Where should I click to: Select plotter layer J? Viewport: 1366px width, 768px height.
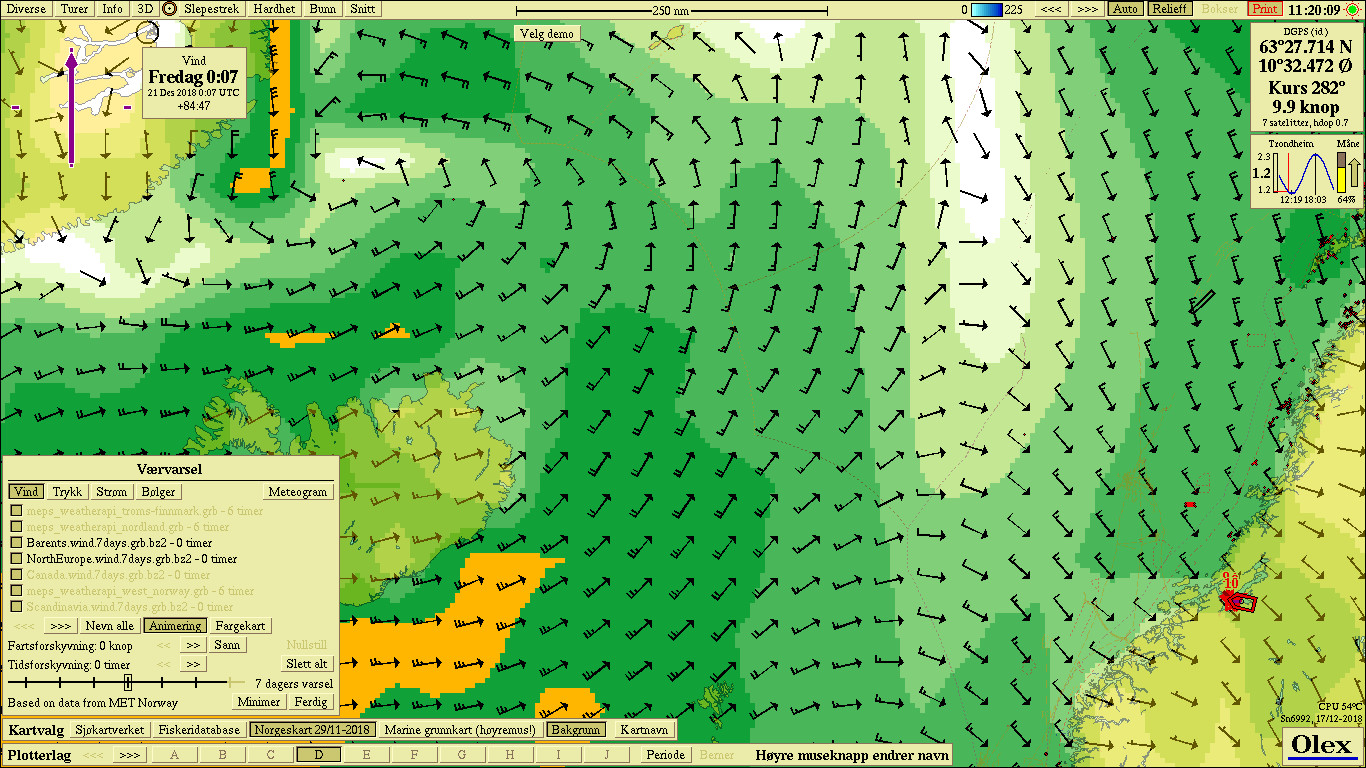click(607, 755)
